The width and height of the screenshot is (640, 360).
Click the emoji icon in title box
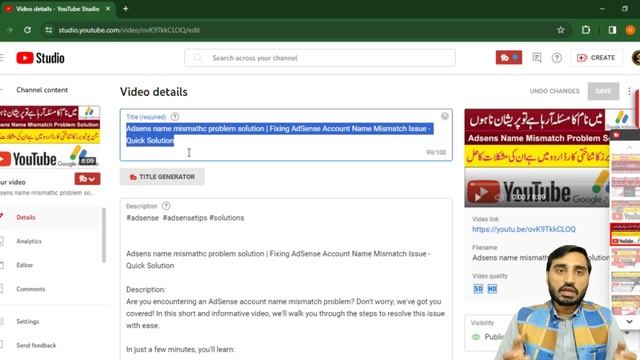tap(444, 116)
